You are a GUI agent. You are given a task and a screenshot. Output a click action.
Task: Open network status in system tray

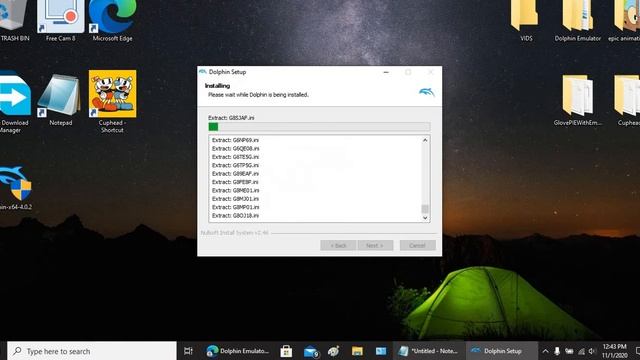[x=581, y=351]
